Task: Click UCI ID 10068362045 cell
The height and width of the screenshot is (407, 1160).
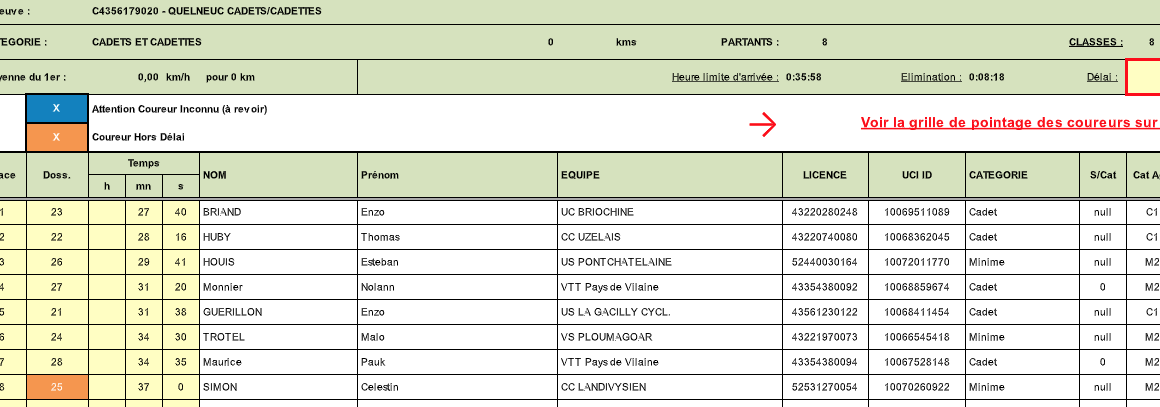Action: pyautogui.click(x=915, y=237)
